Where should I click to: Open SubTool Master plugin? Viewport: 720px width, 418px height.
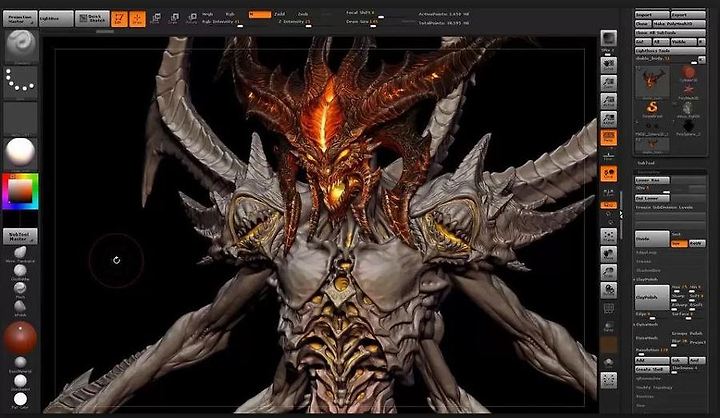[20, 236]
